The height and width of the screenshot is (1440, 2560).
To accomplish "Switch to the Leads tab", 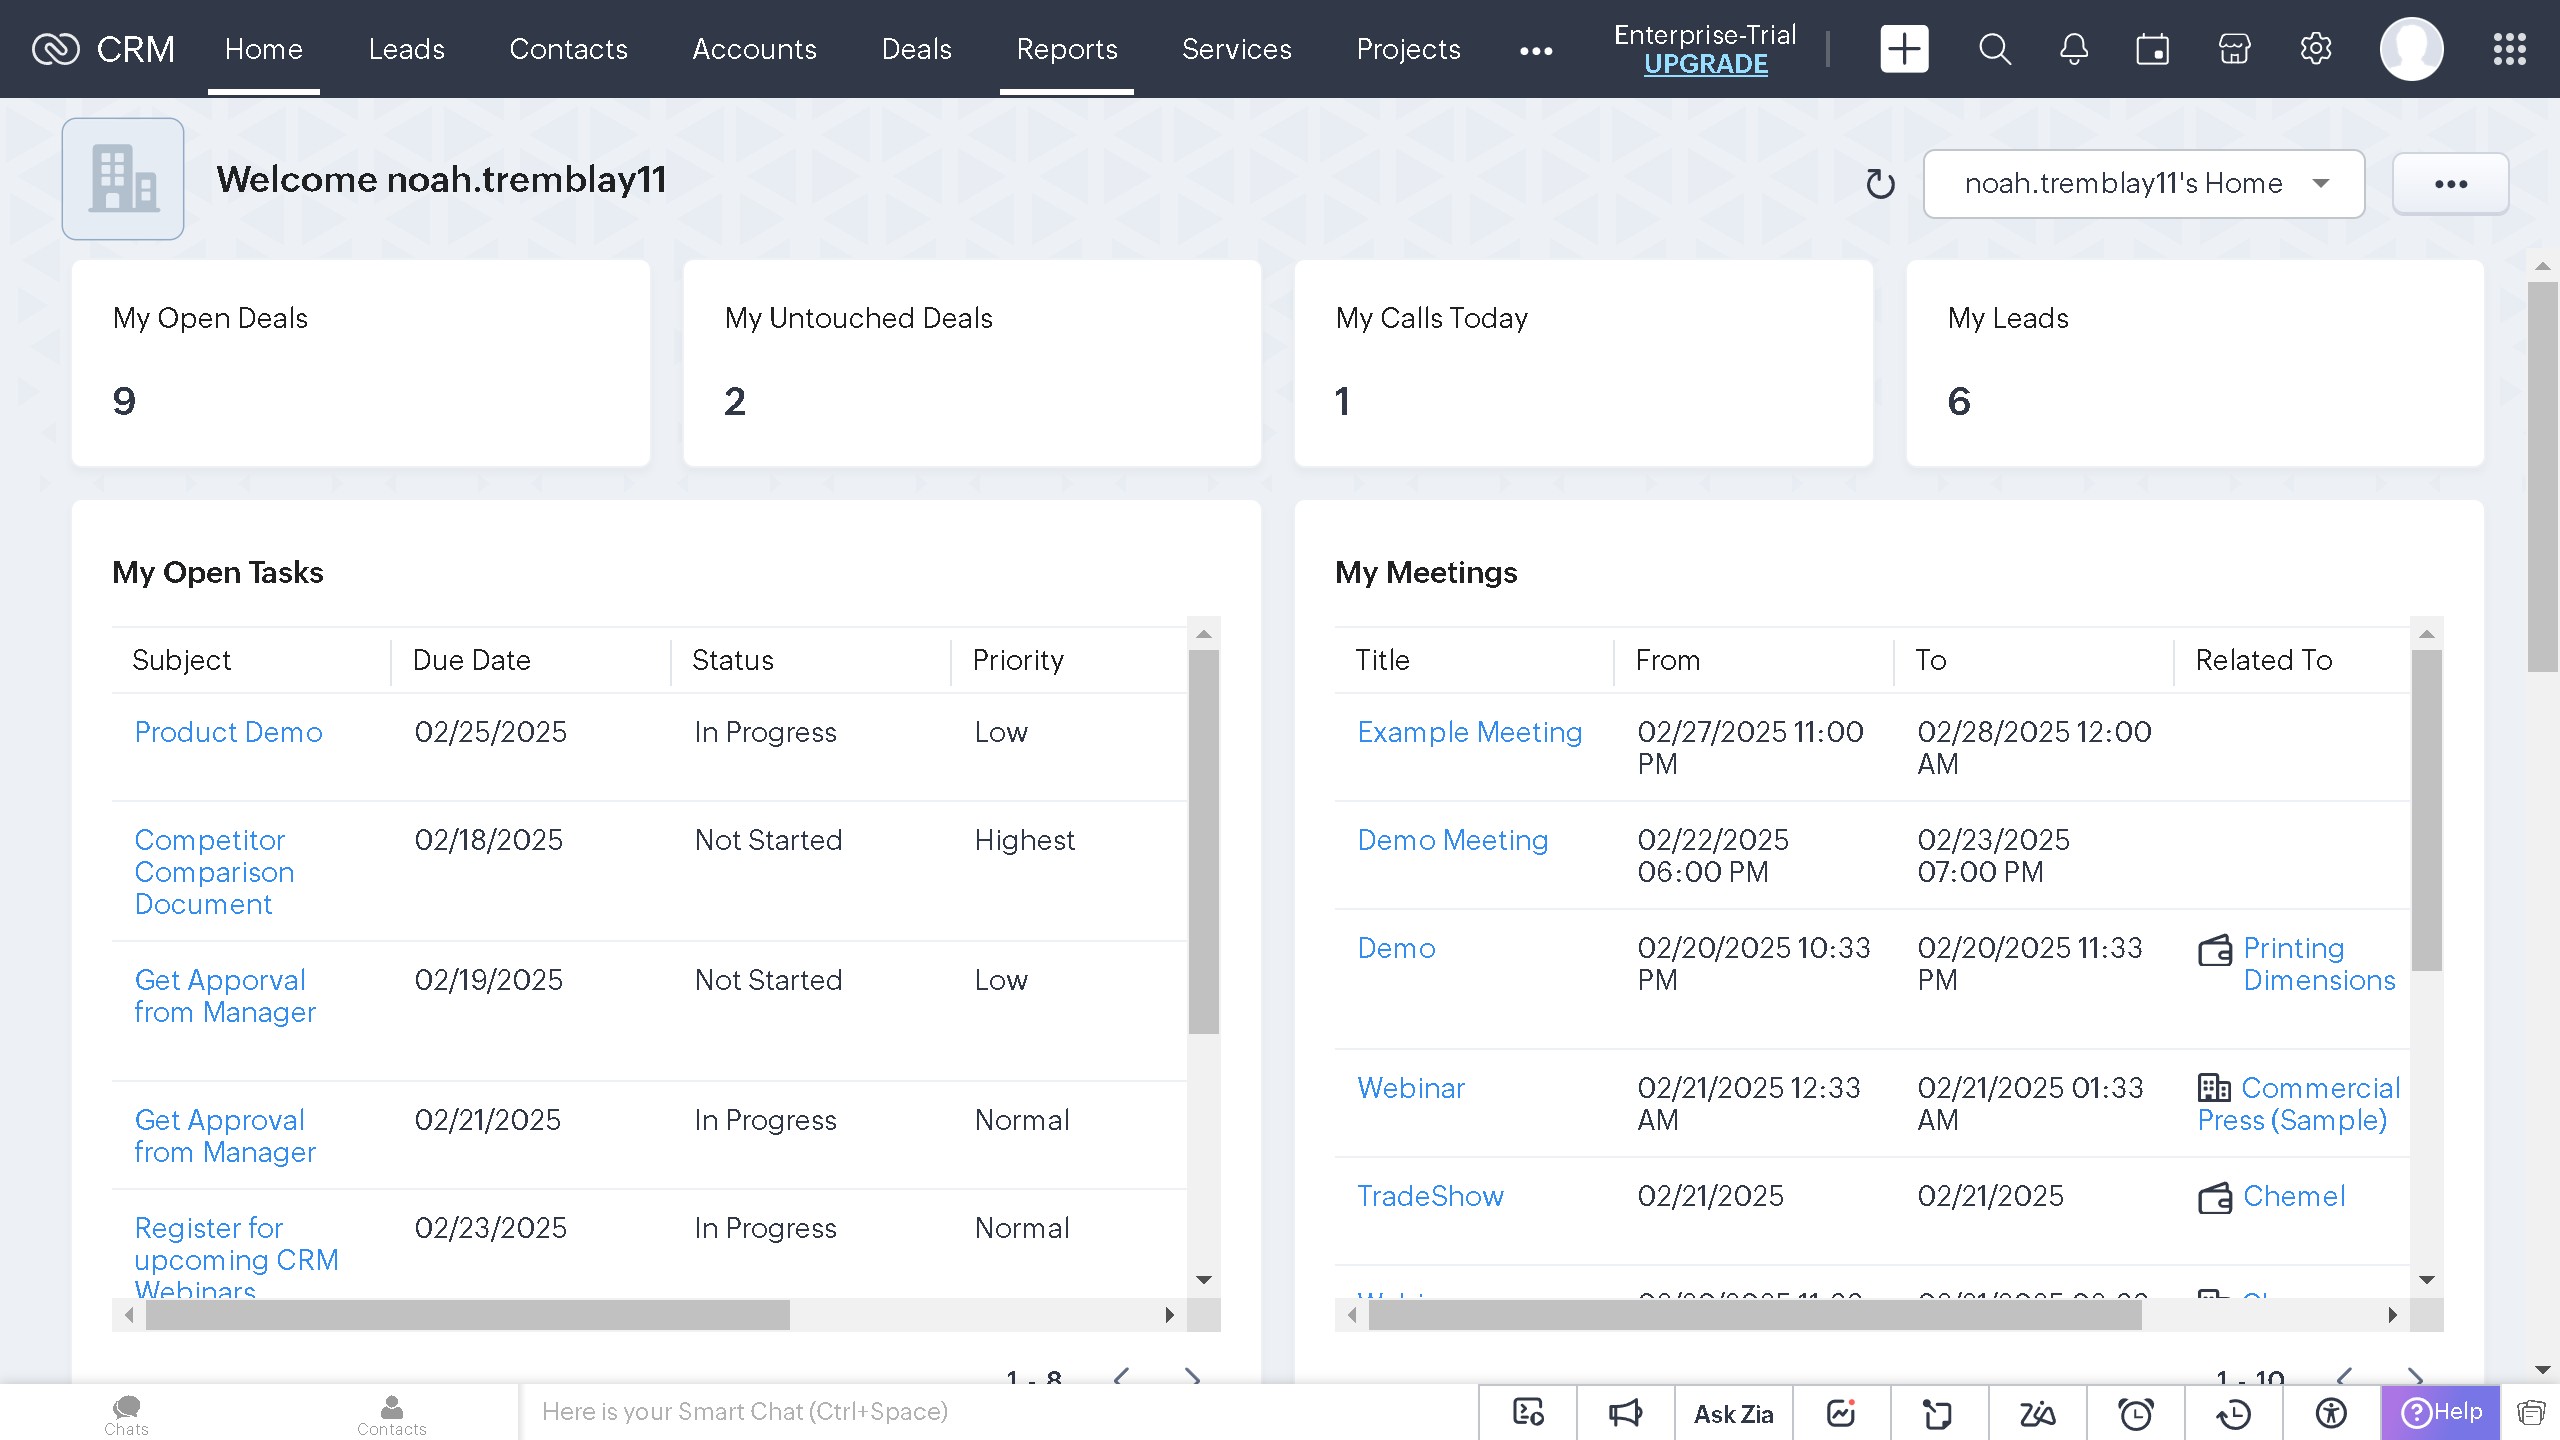I will [406, 49].
